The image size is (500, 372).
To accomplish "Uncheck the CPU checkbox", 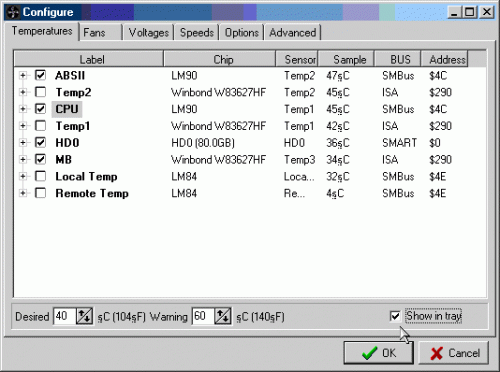I will [40, 109].
